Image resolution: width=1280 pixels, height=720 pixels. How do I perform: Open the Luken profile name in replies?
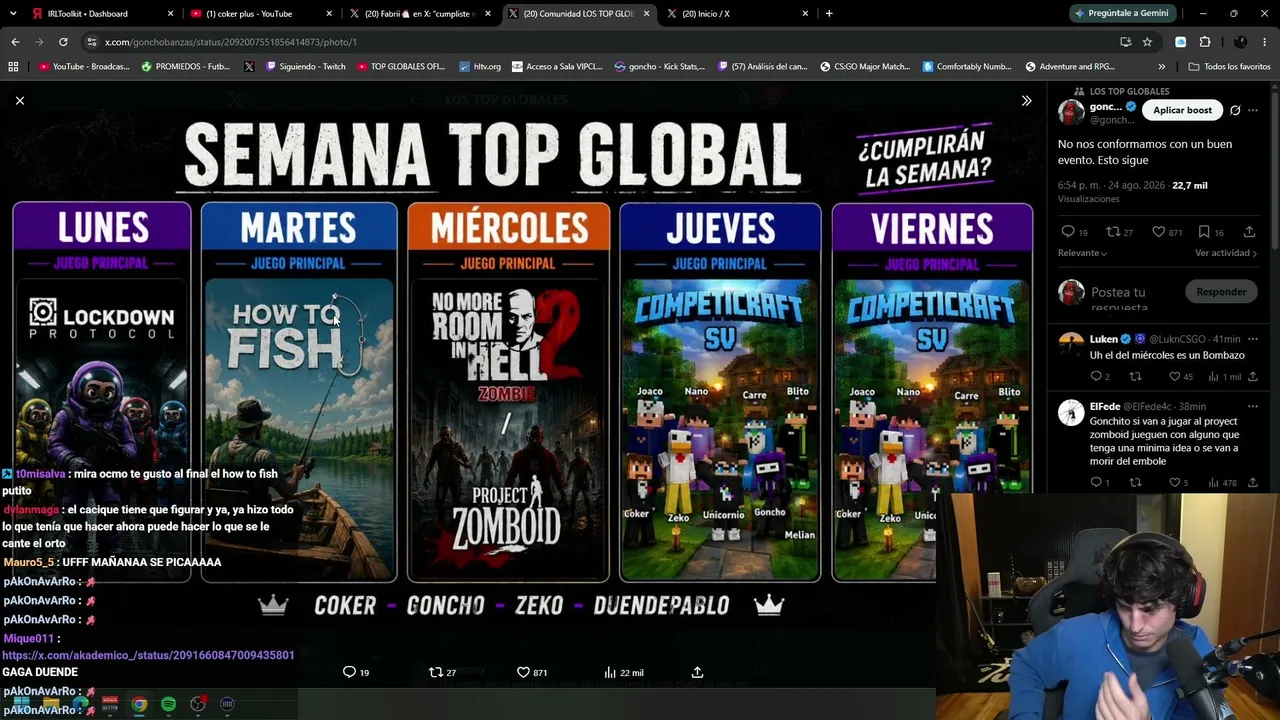(x=1104, y=339)
